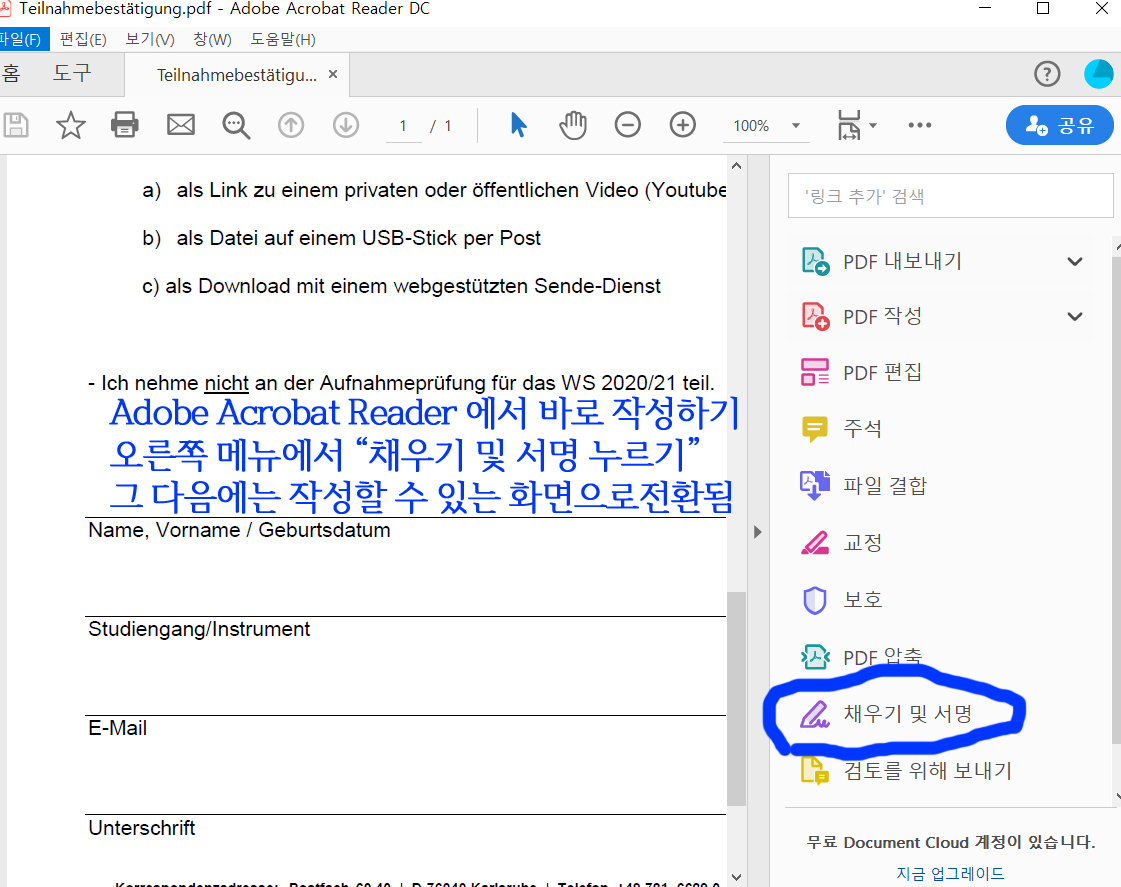This screenshot has height=887, width=1121.
Task: Open the find text magnifier icon
Action: point(236,125)
